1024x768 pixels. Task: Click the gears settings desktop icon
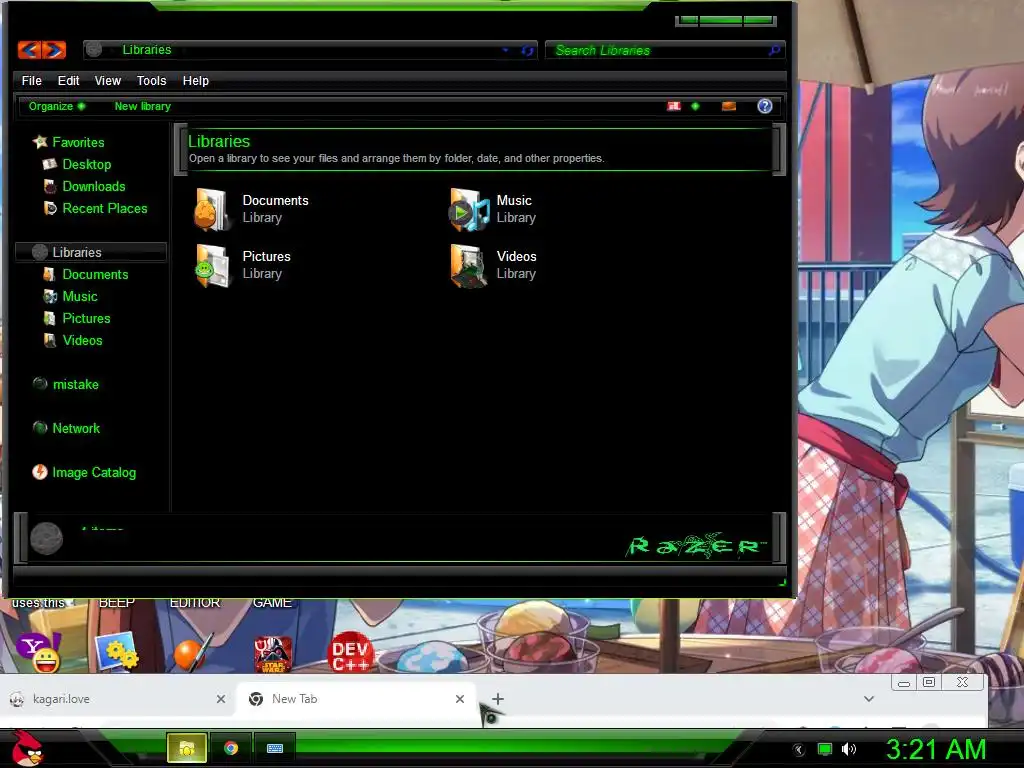tap(116, 652)
